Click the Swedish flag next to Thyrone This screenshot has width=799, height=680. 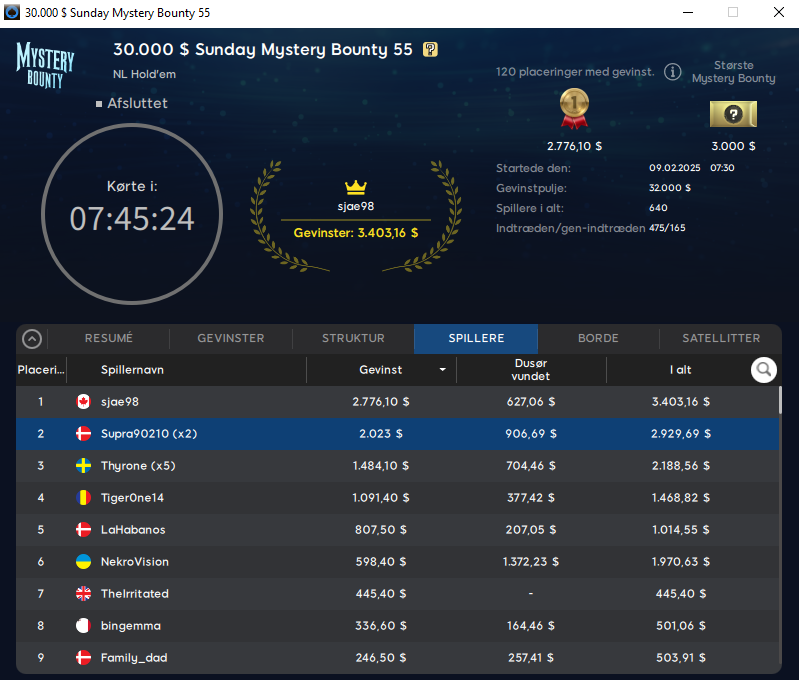click(x=84, y=466)
